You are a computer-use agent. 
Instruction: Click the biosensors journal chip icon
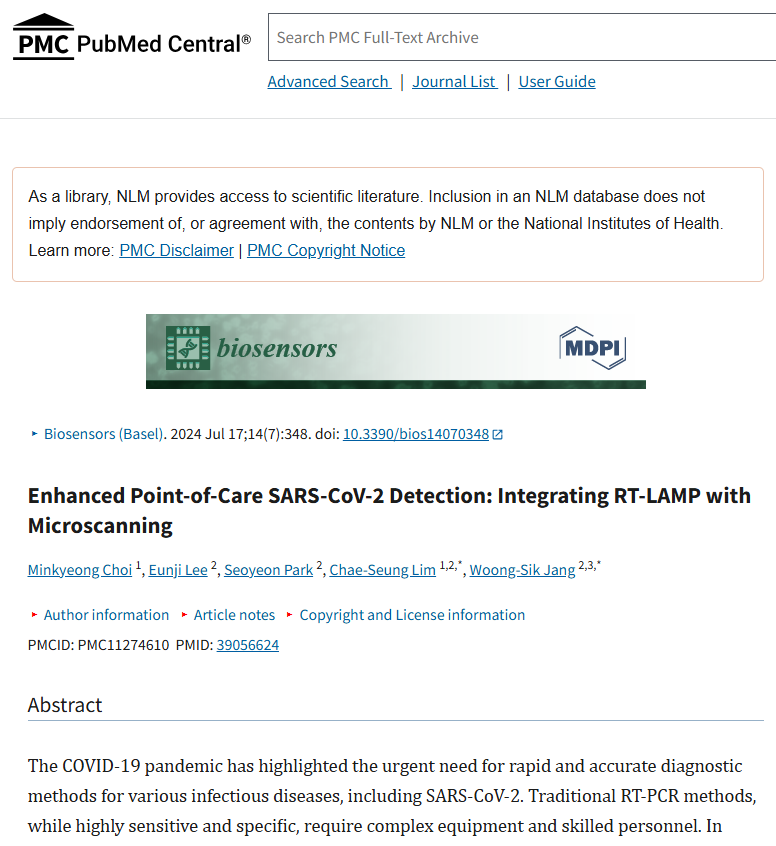[188, 348]
